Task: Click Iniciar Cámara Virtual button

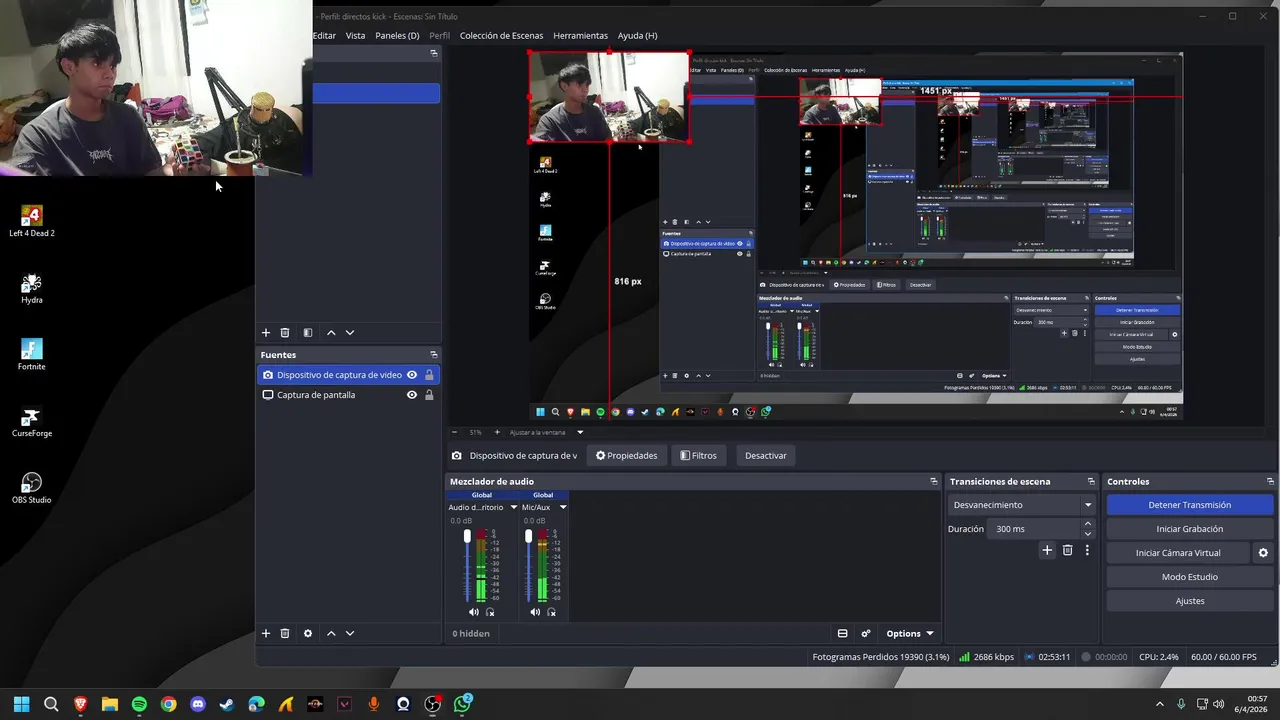Action: tap(1178, 553)
